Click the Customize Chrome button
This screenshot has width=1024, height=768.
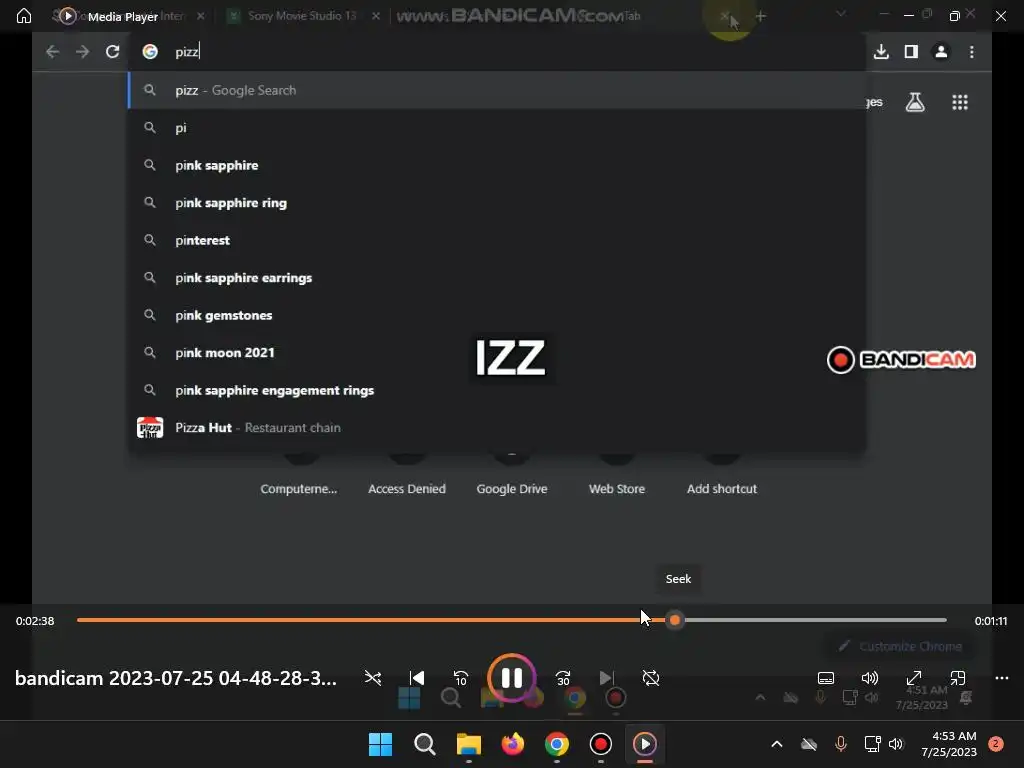point(900,646)
